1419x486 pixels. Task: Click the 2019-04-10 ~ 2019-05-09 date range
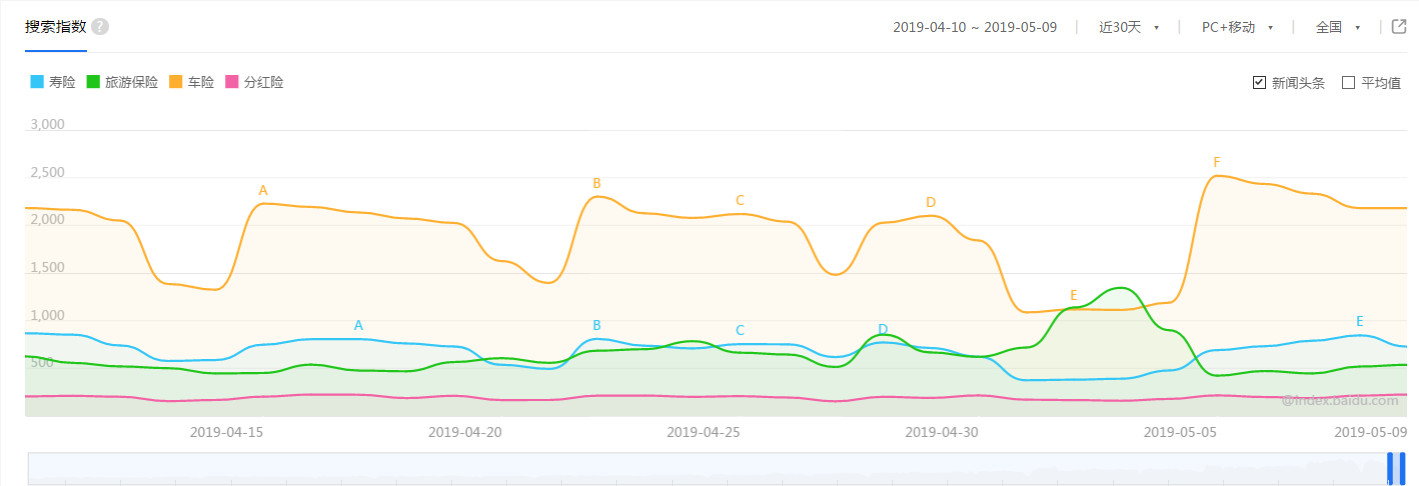[x=974, y=27]
